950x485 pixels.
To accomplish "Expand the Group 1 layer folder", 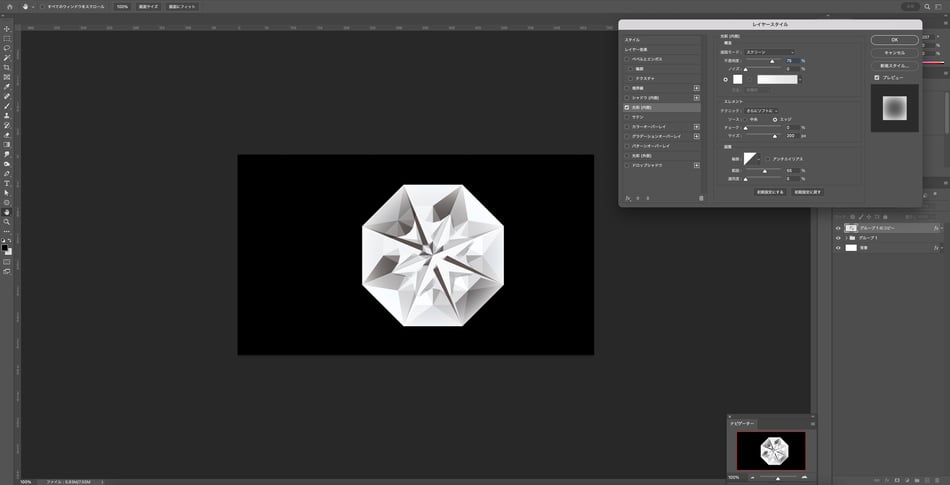I will (847, 238).
